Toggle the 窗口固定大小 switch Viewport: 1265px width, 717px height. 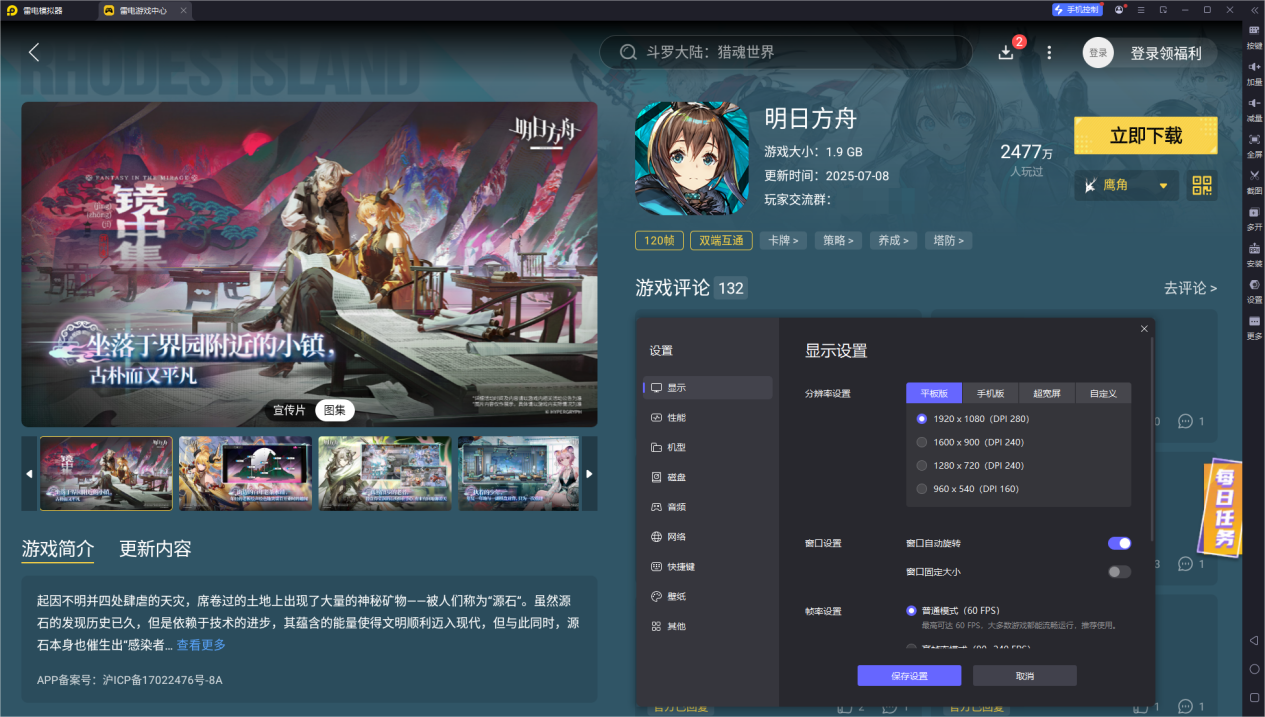pyautogui.click(x=1119, y=572)
